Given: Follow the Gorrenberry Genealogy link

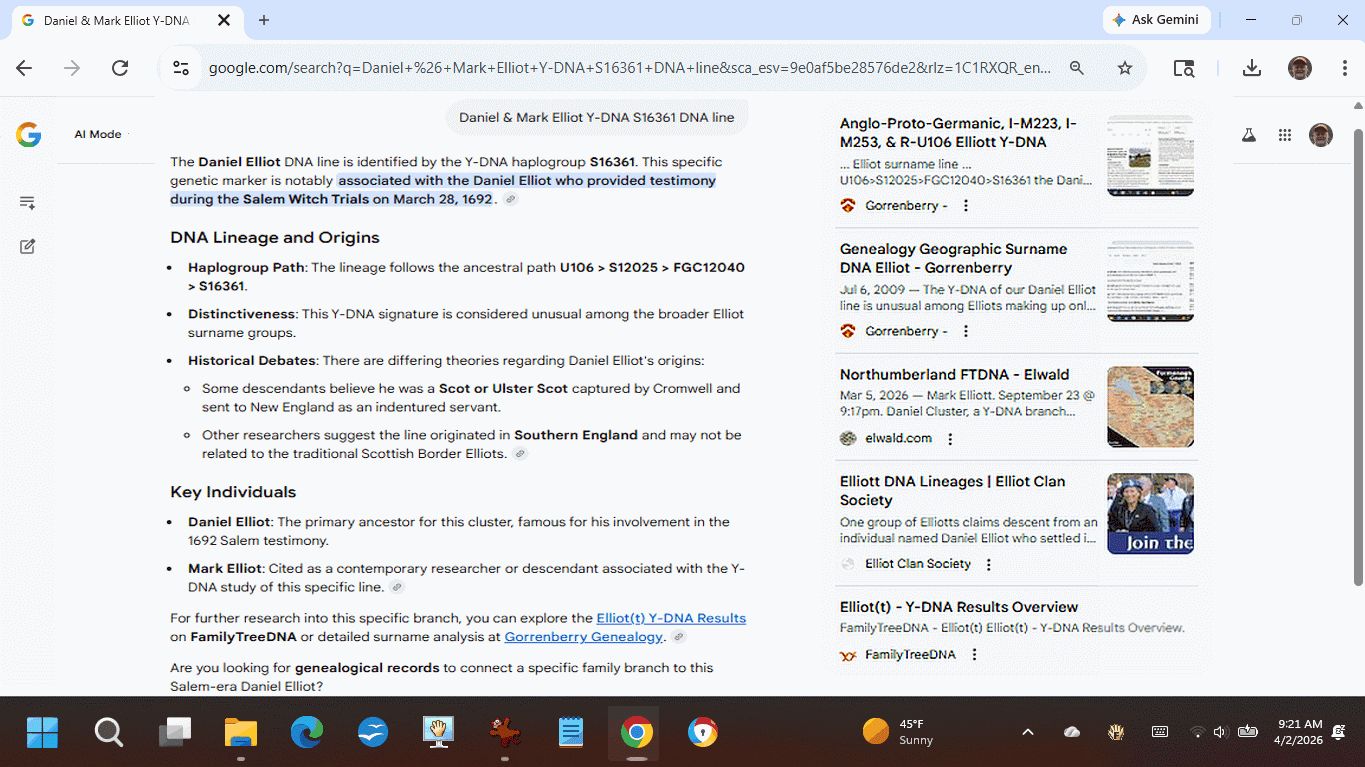Looking at the screenshot, I should pyautogui.click(x=583, y=637).
